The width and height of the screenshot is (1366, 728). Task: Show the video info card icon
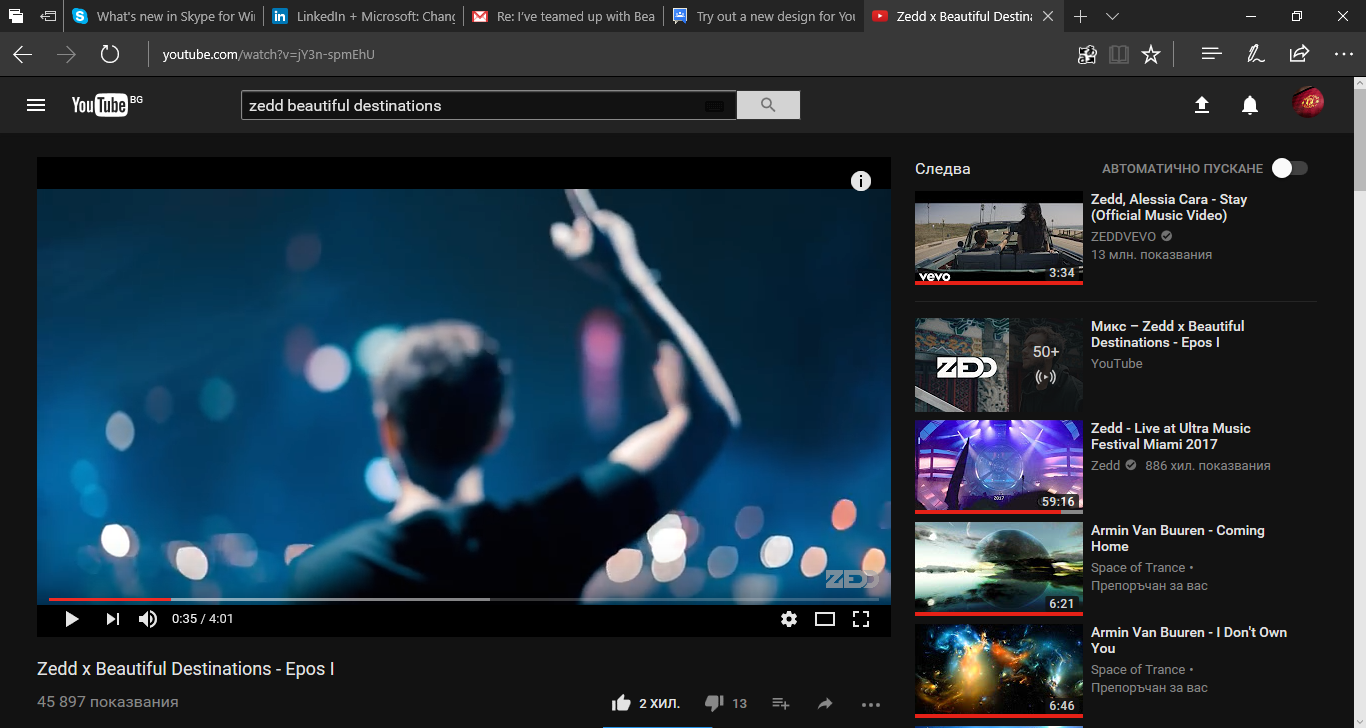tap(861, 181)
